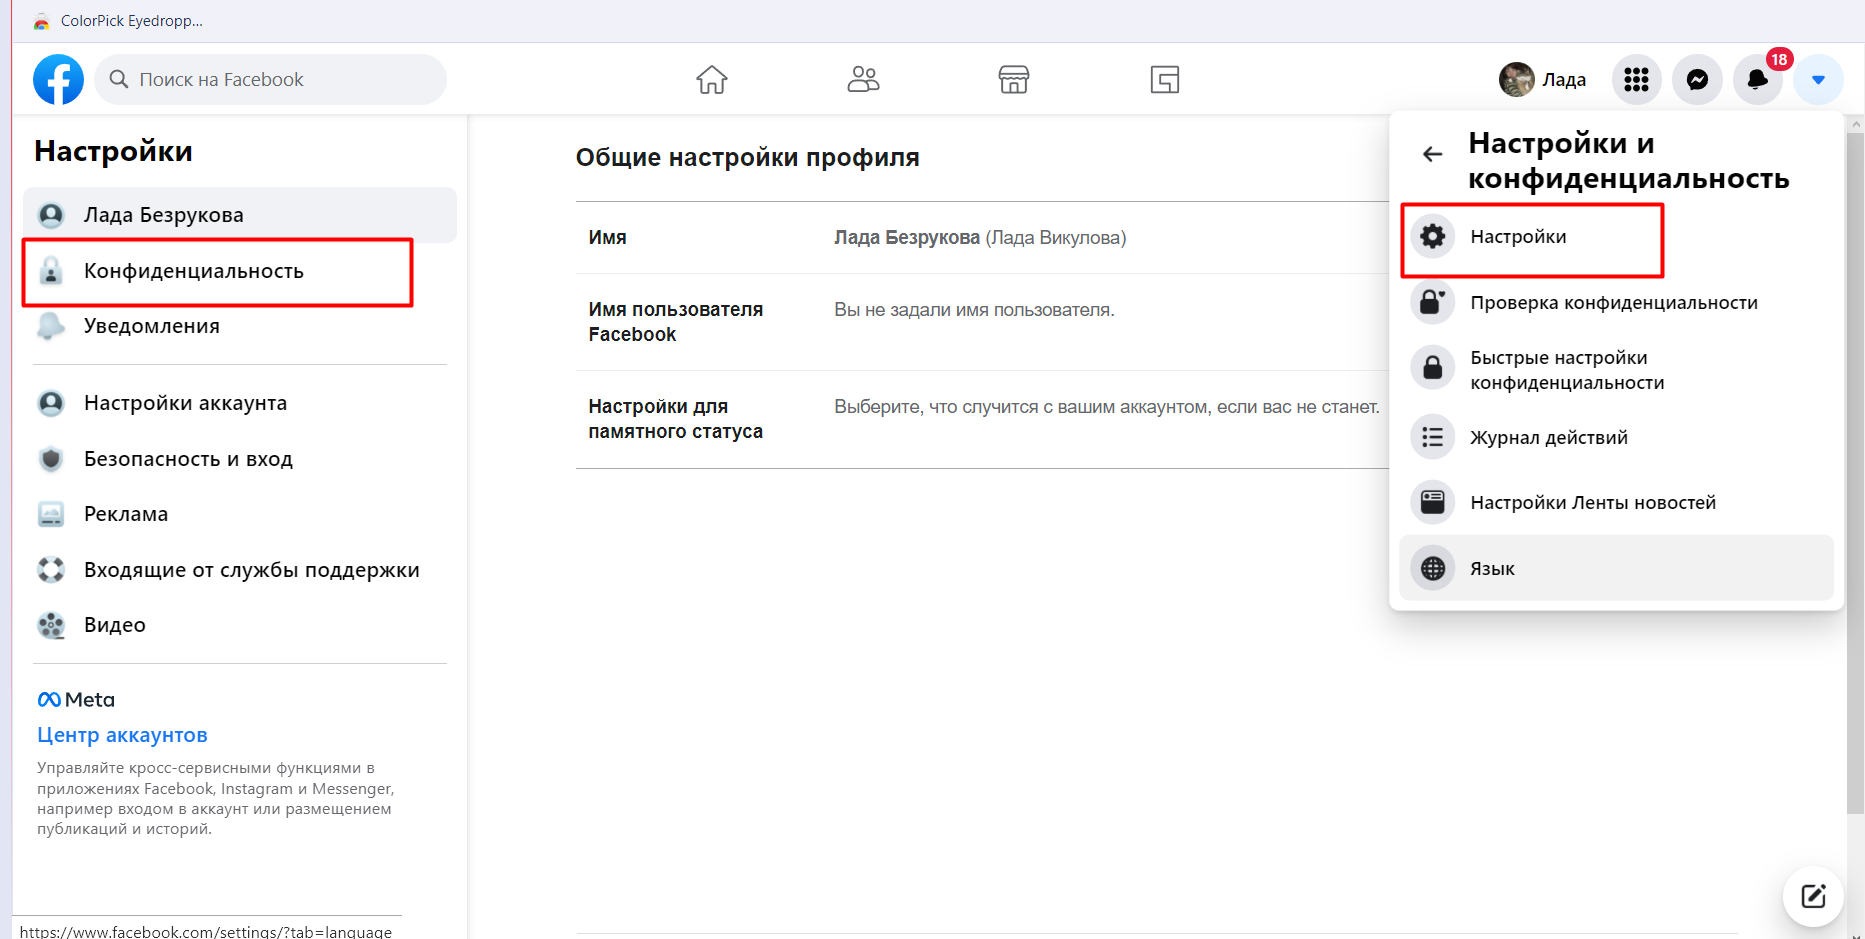Click the Общие настройки профиля heading

pos(747,158)
